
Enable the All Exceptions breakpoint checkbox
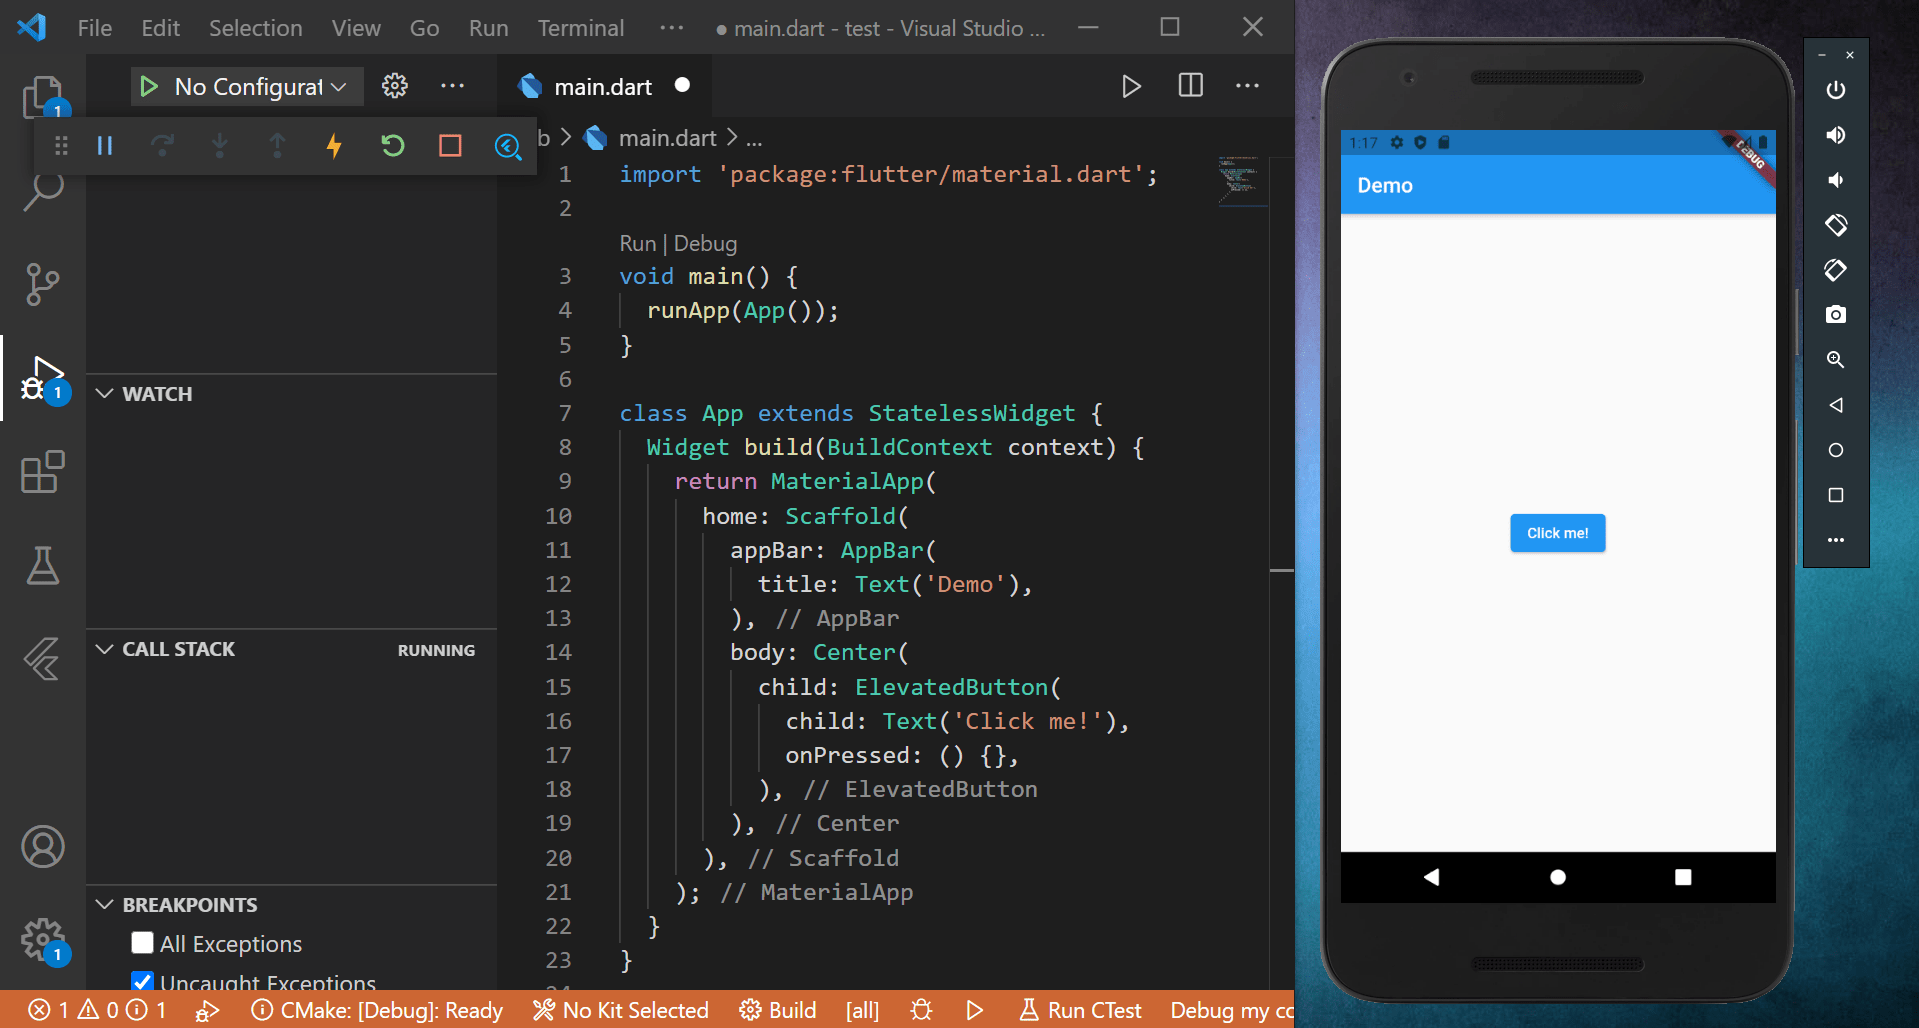143,943
